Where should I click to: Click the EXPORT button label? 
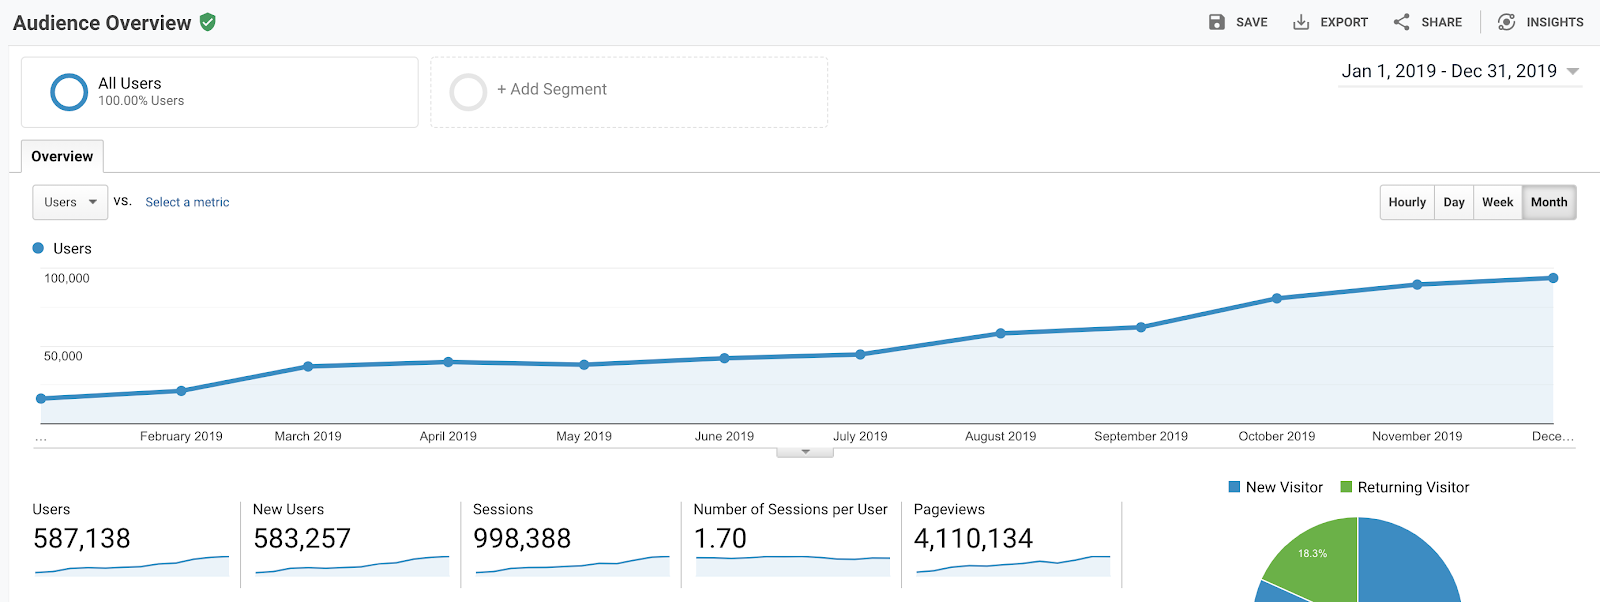coord(1344,22)
